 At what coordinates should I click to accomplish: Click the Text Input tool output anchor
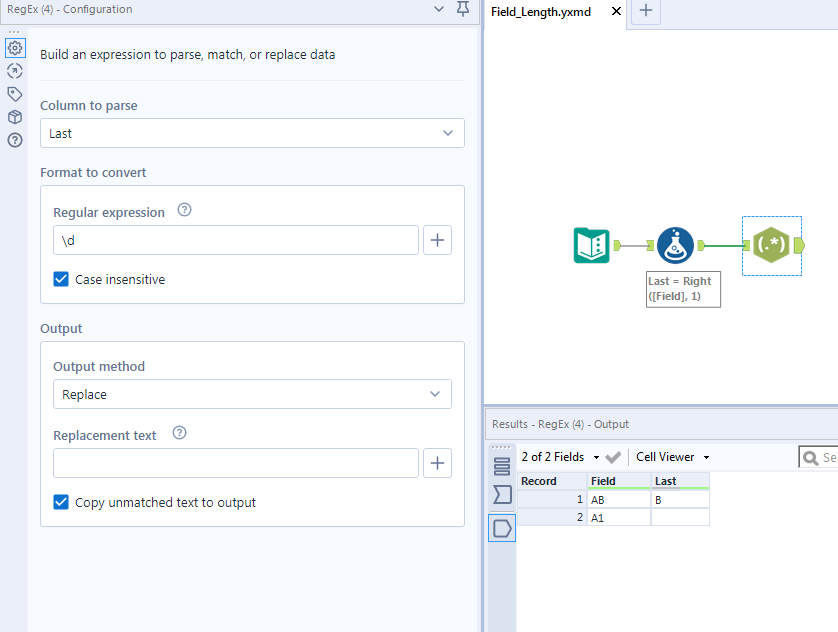click(617, 246)
